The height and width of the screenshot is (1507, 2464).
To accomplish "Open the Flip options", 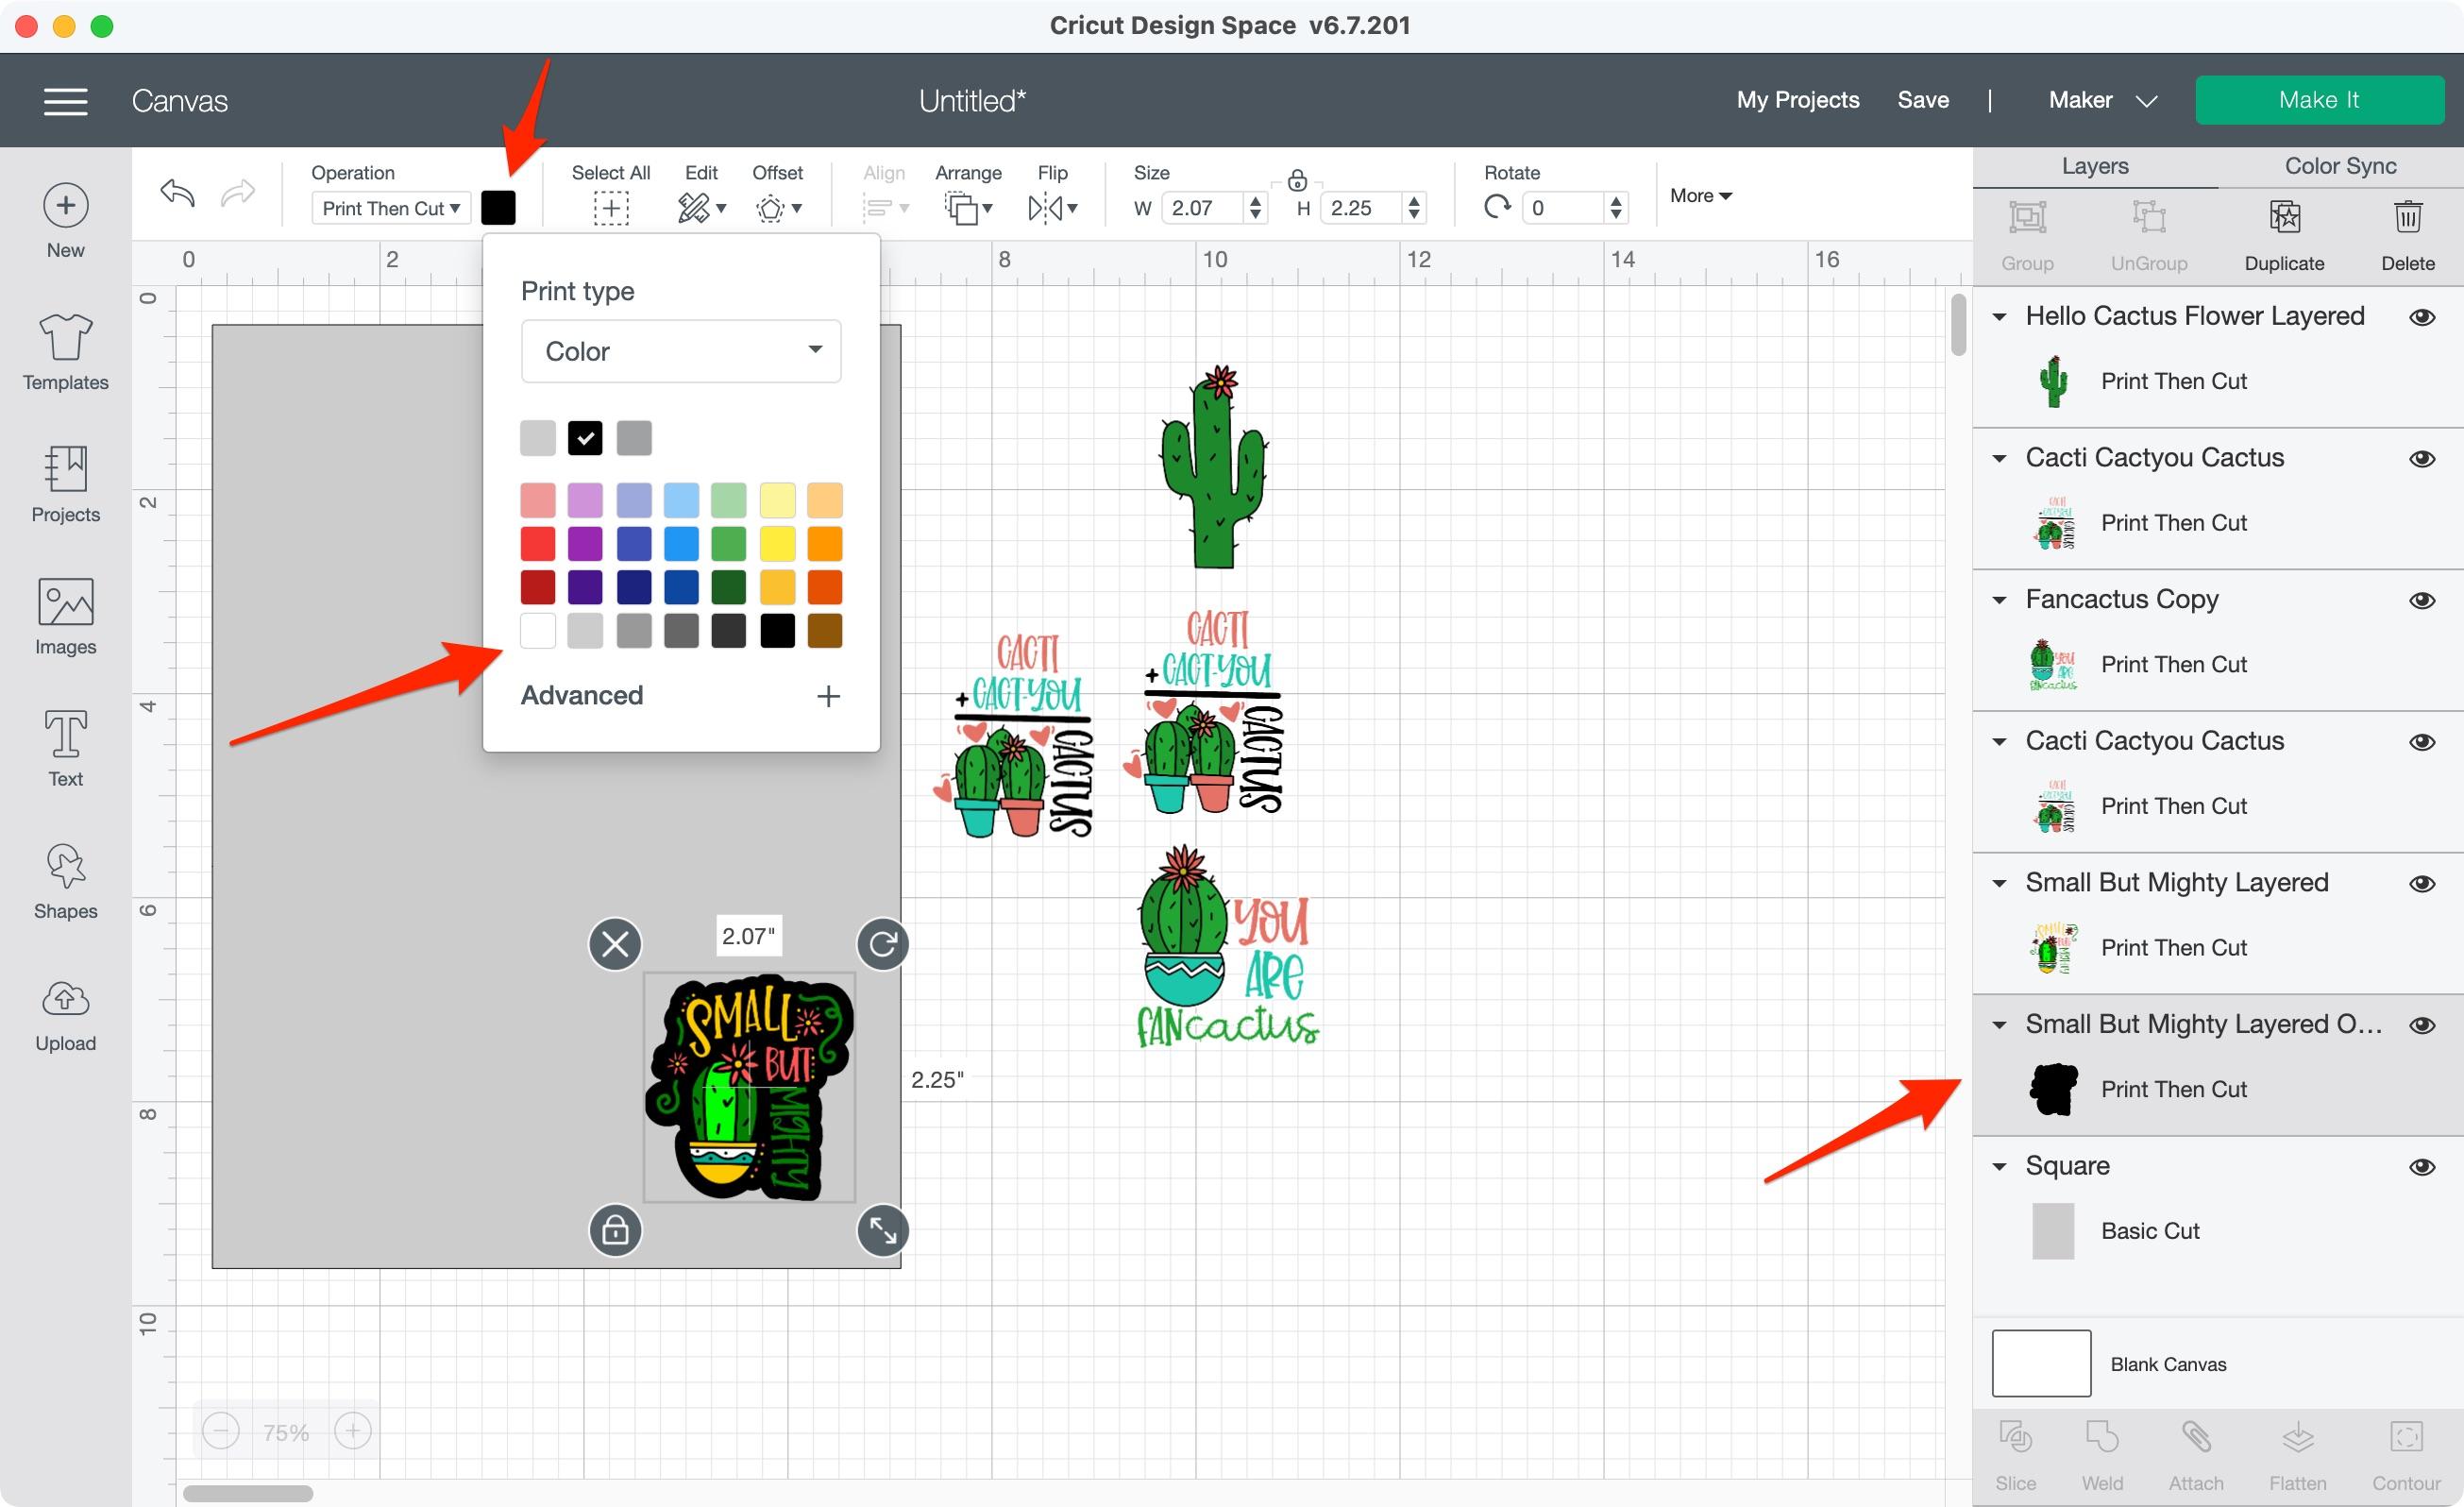I will [x=1052, y=208].
